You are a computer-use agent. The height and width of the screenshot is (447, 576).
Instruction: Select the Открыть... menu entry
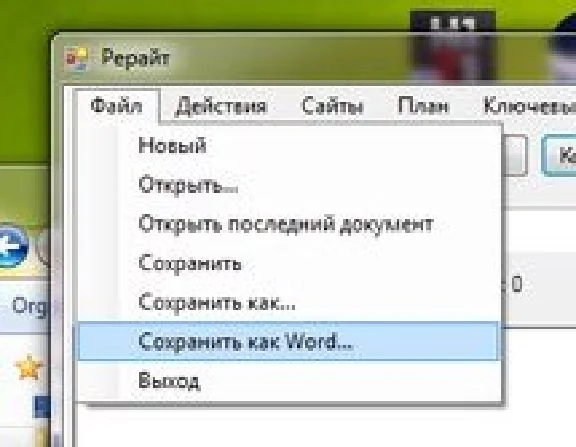pyautogui.click(x=289, y=185)
